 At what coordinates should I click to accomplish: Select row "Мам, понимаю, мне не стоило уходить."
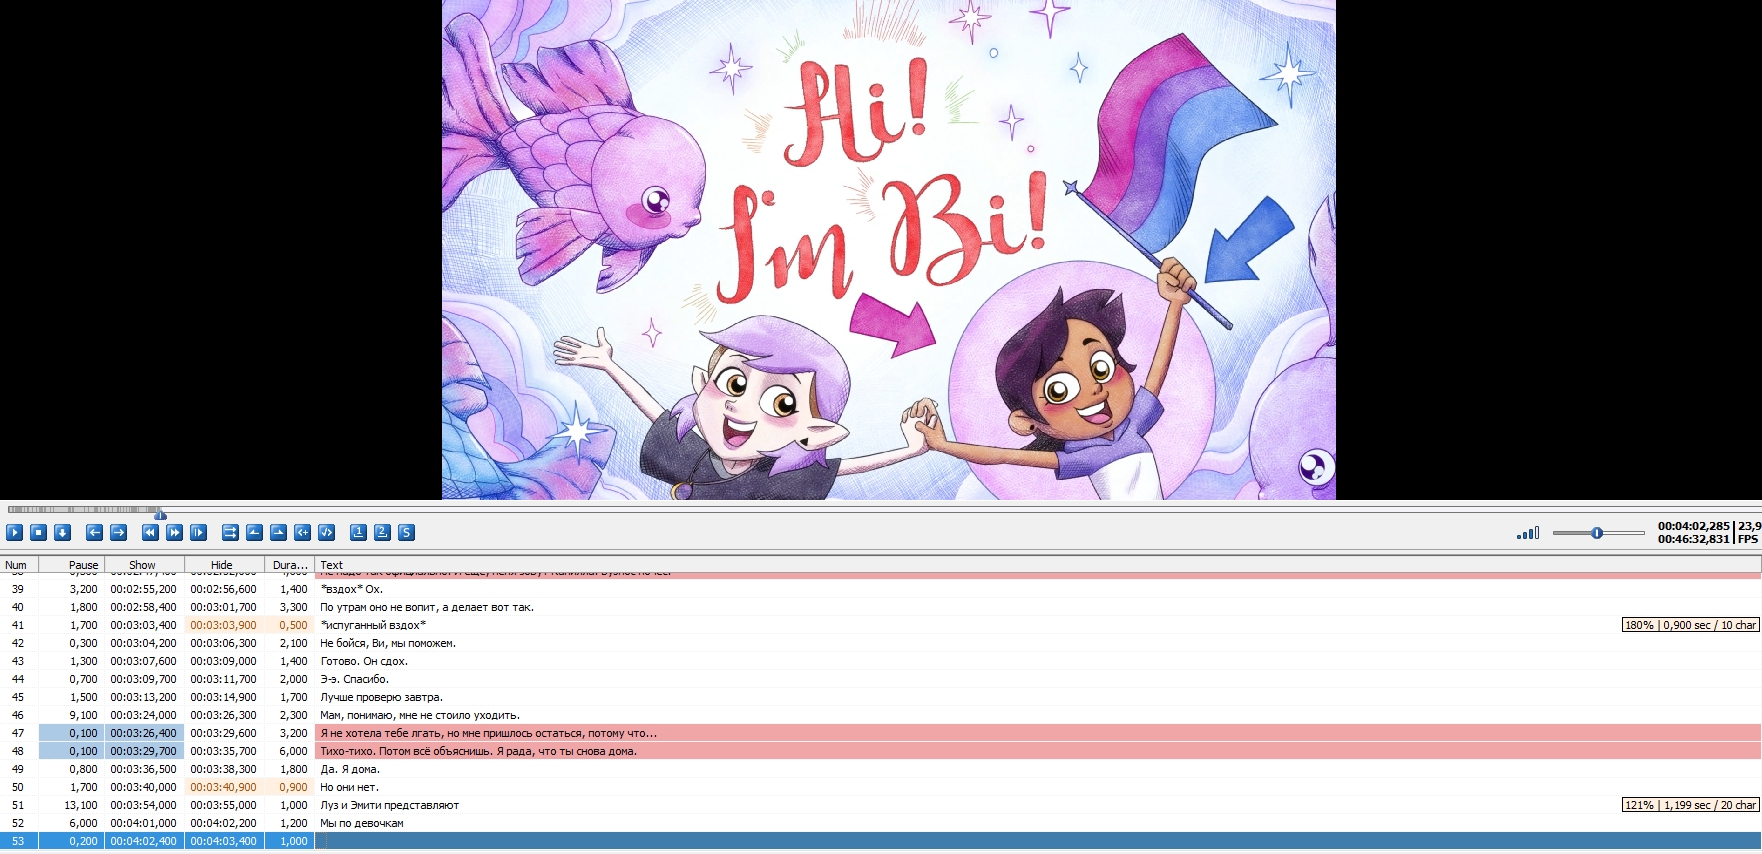coord(881,715)
